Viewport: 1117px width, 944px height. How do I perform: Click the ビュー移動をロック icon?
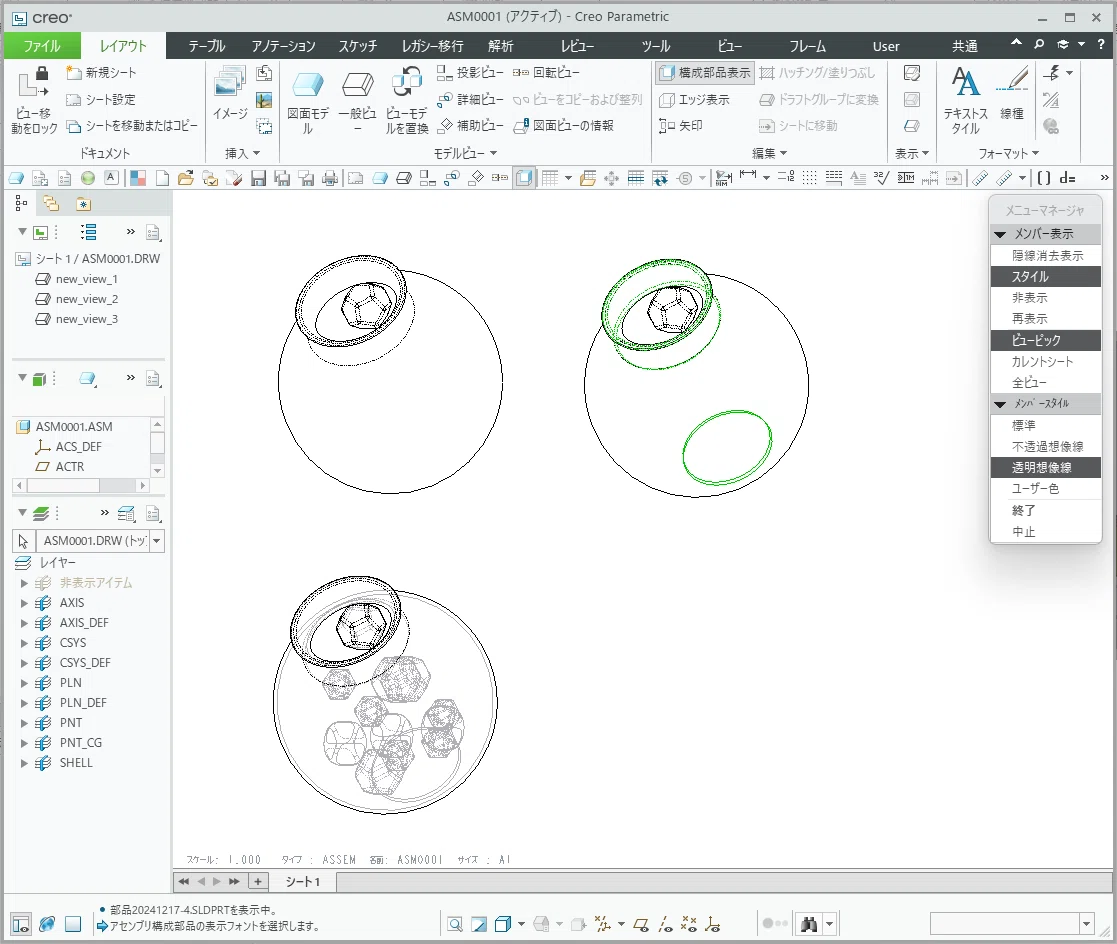click(33, 83)
